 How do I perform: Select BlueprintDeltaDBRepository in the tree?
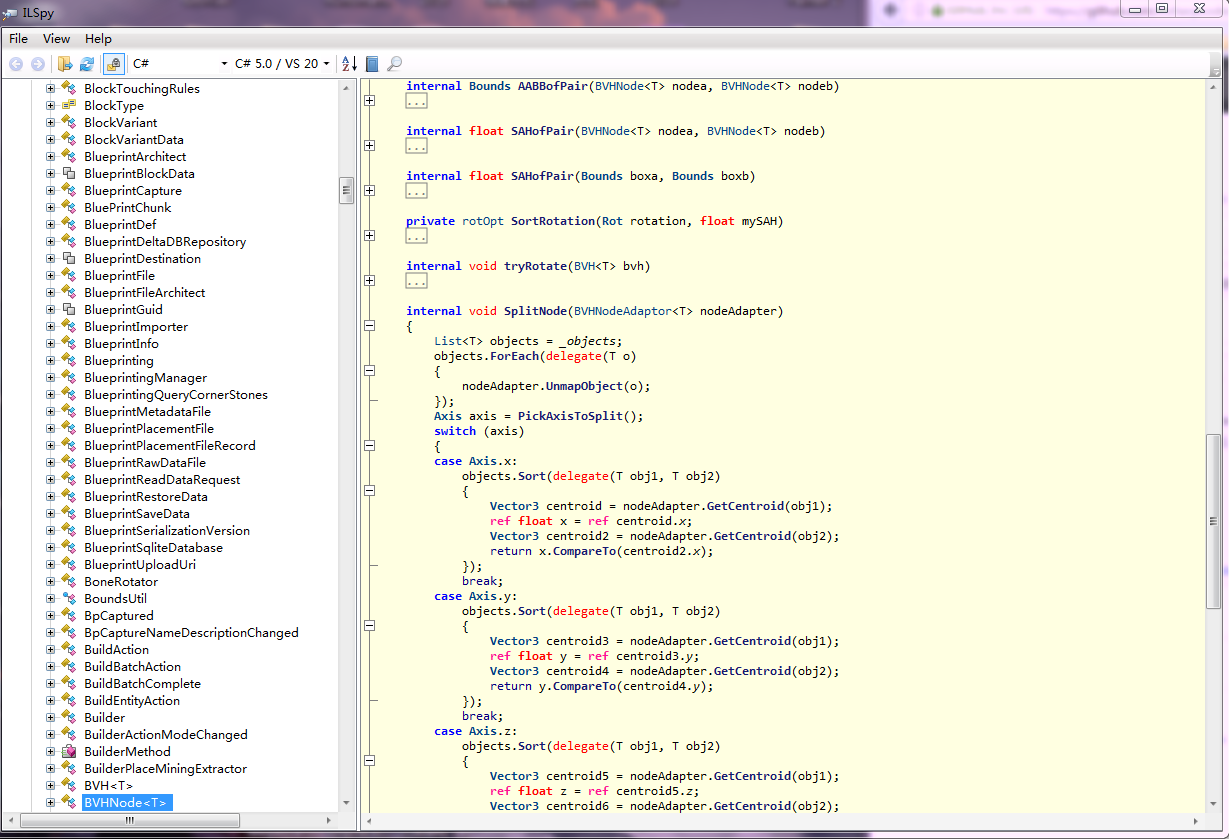[165, 242]
